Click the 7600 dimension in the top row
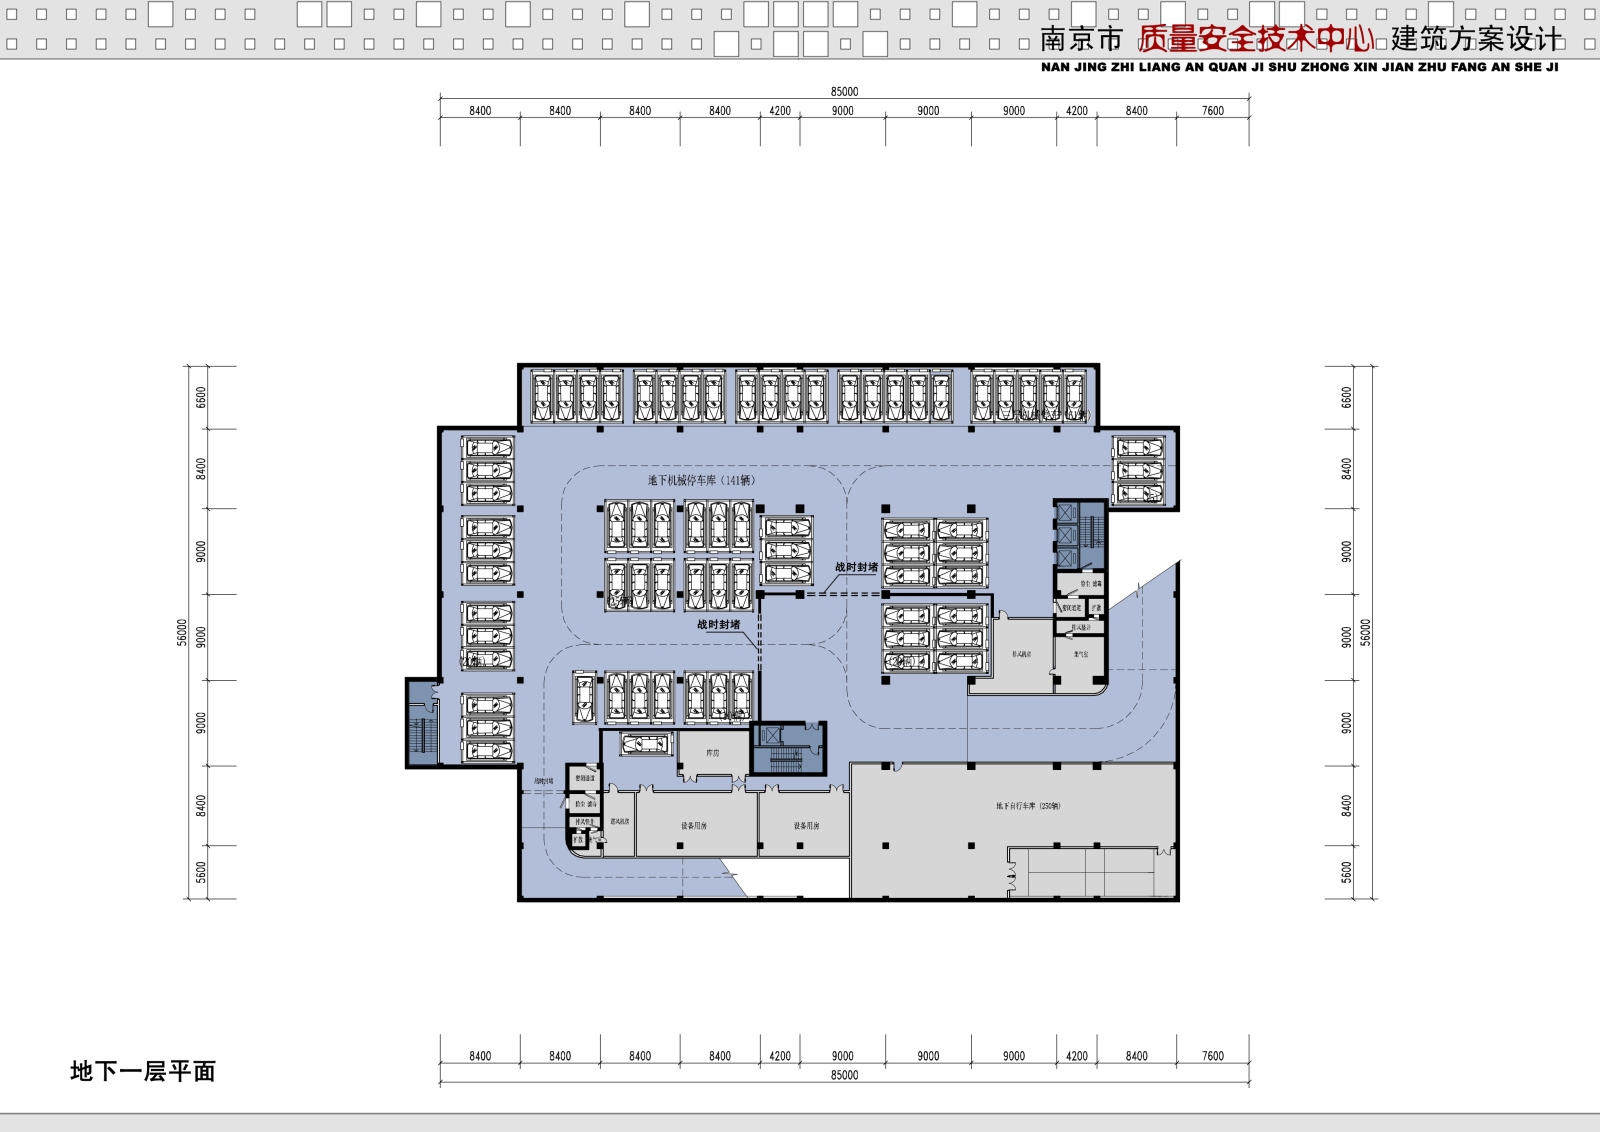 tap(1213, 111)
